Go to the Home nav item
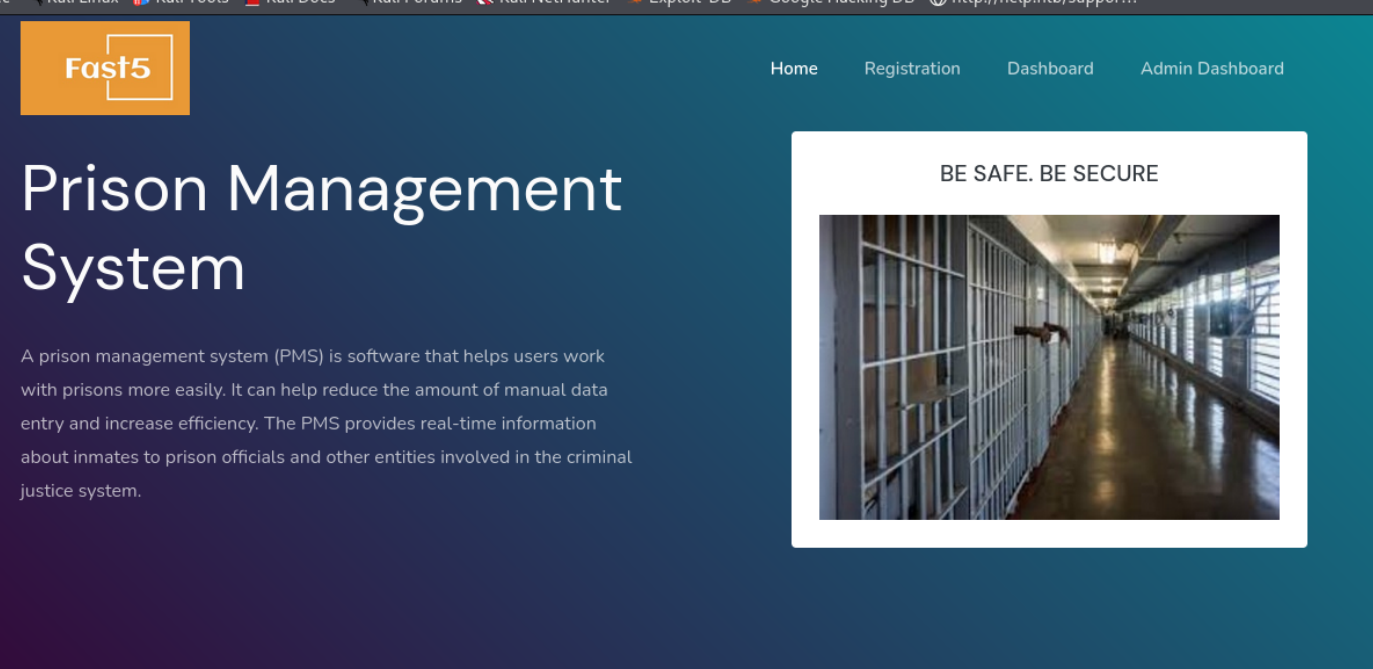1373x669 pixels. coord(794,69)
